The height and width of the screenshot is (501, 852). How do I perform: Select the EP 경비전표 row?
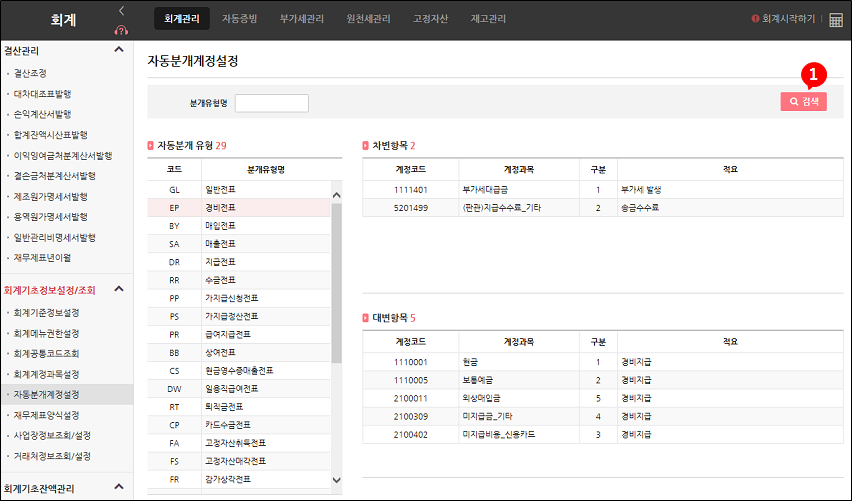pyautogui.click(x=239, y=208)
